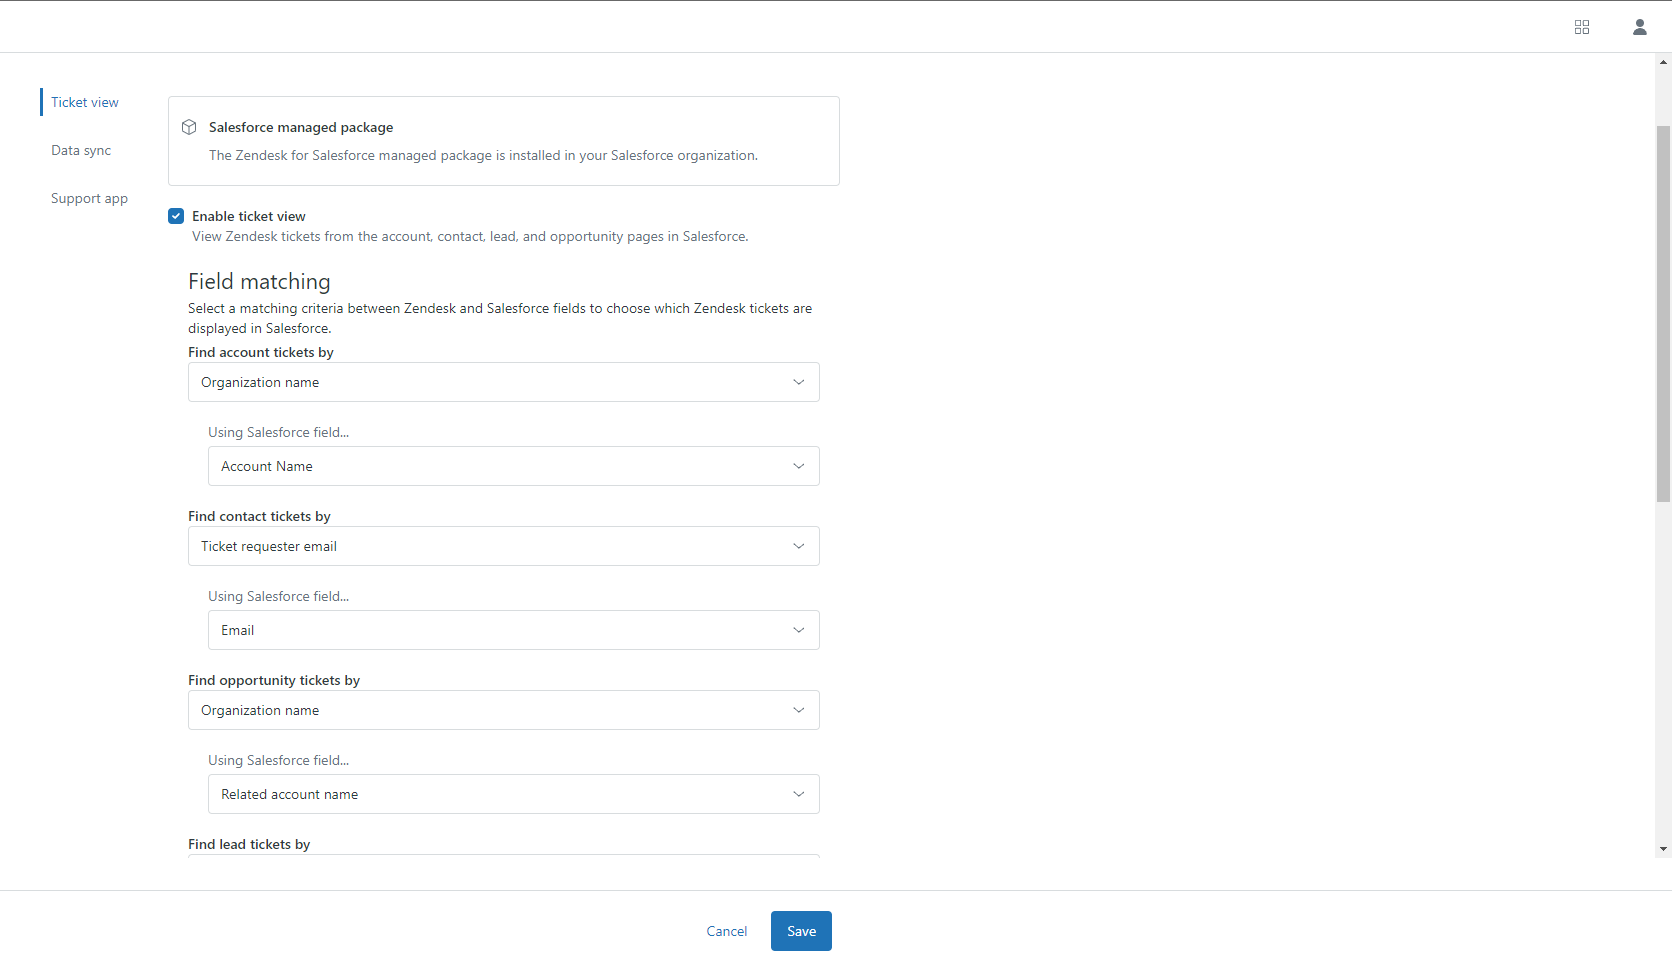Expand Find account tickets by dropdown

[x=503, y=382]
